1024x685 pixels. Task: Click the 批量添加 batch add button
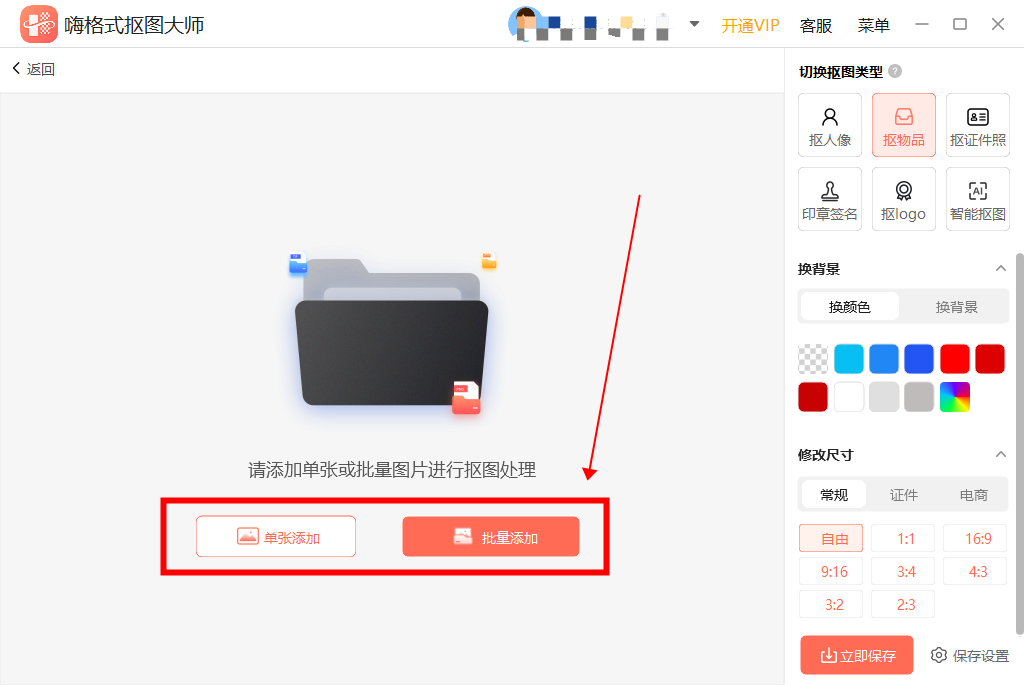click(491, 537)
